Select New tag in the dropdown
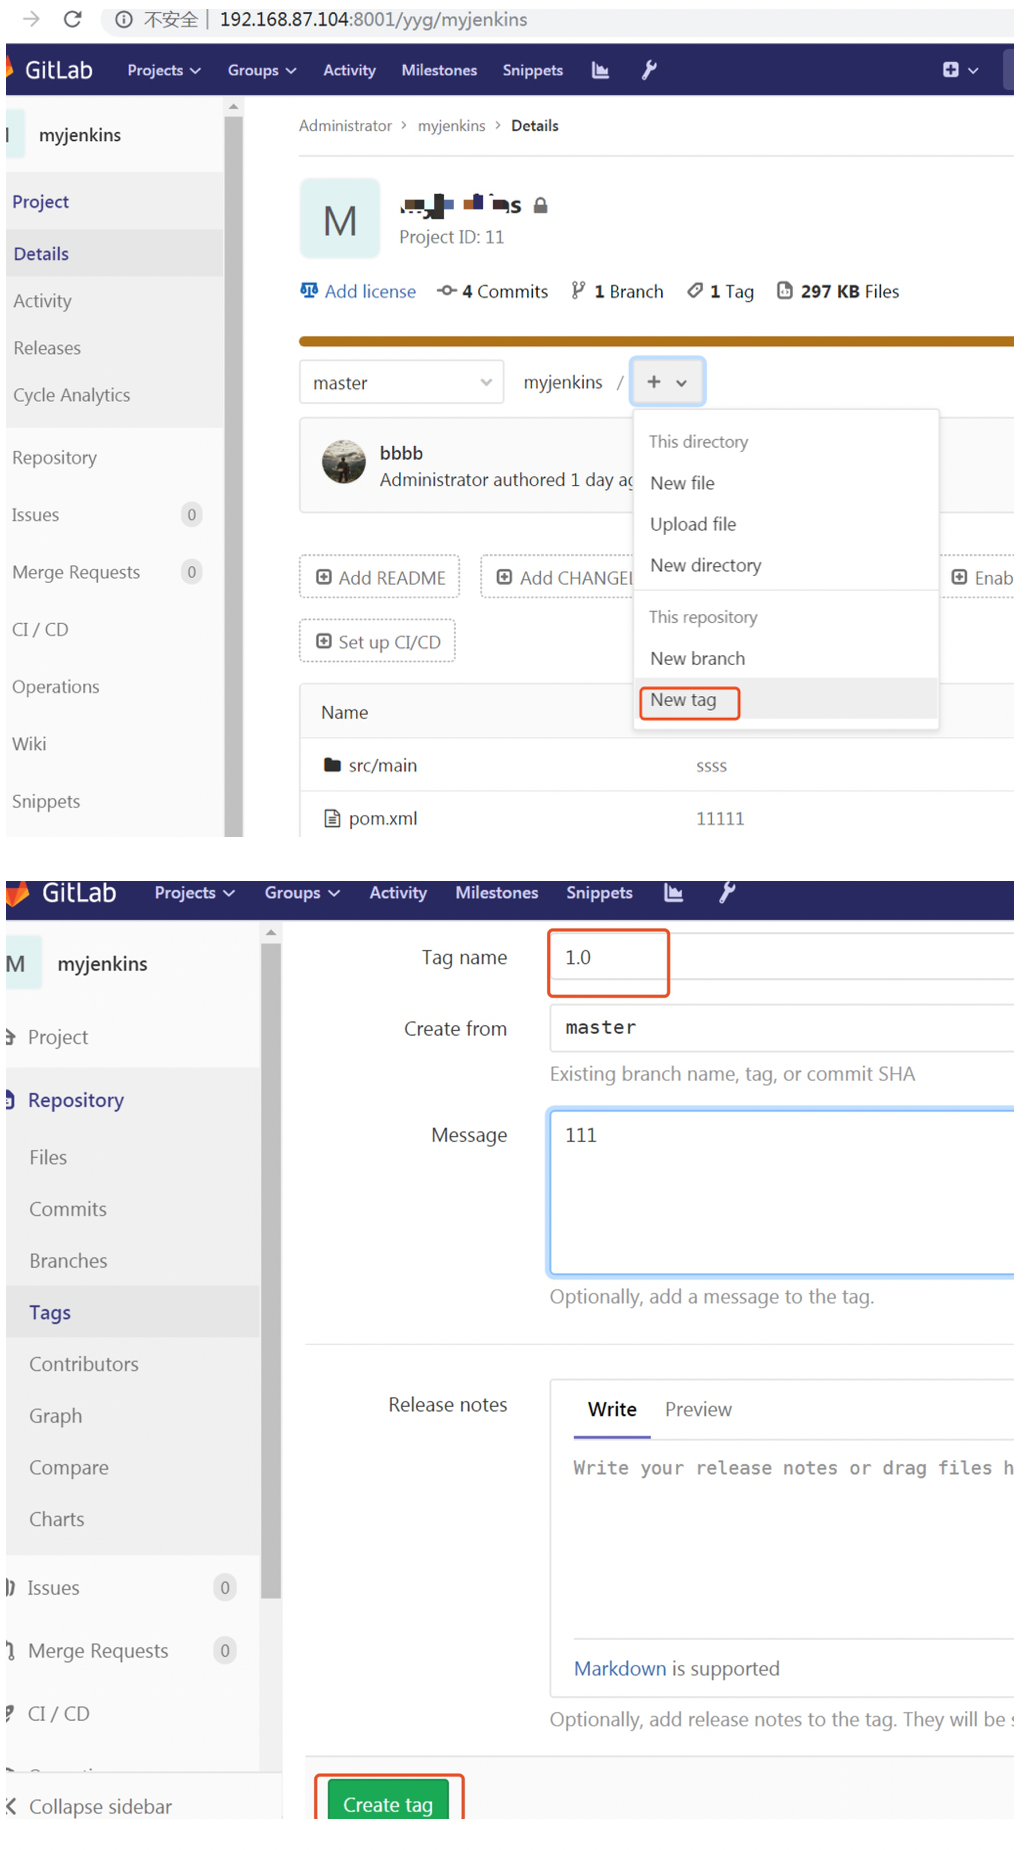1028x1850 pixels. [x=786, y=700]
